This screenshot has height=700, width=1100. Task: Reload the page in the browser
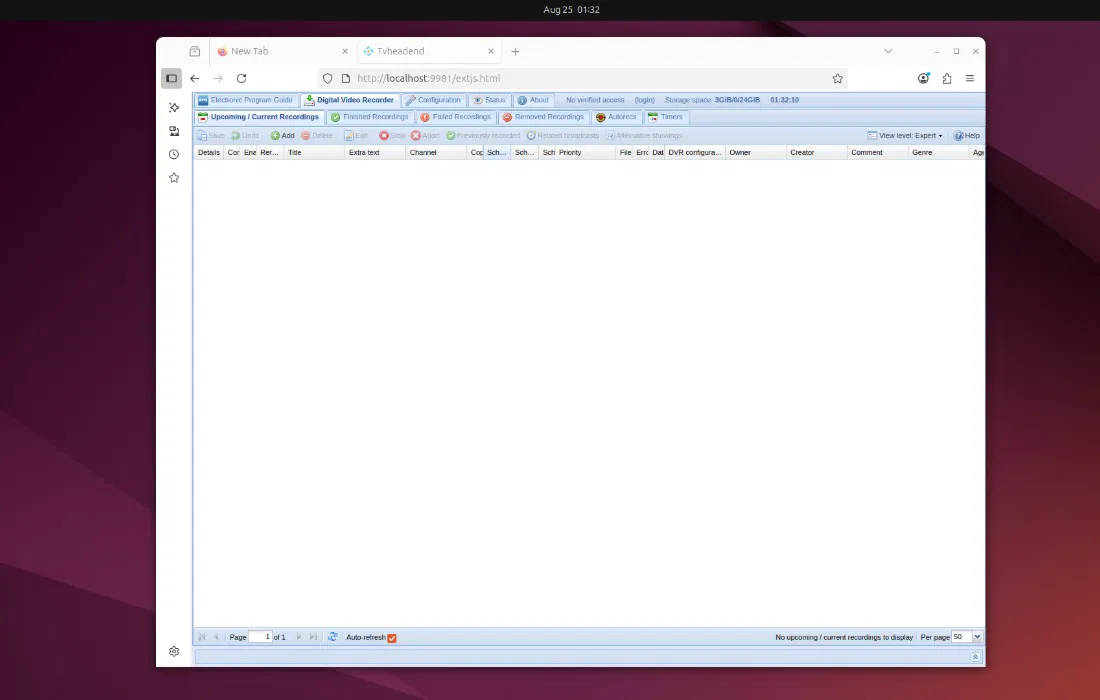(241, 78)
